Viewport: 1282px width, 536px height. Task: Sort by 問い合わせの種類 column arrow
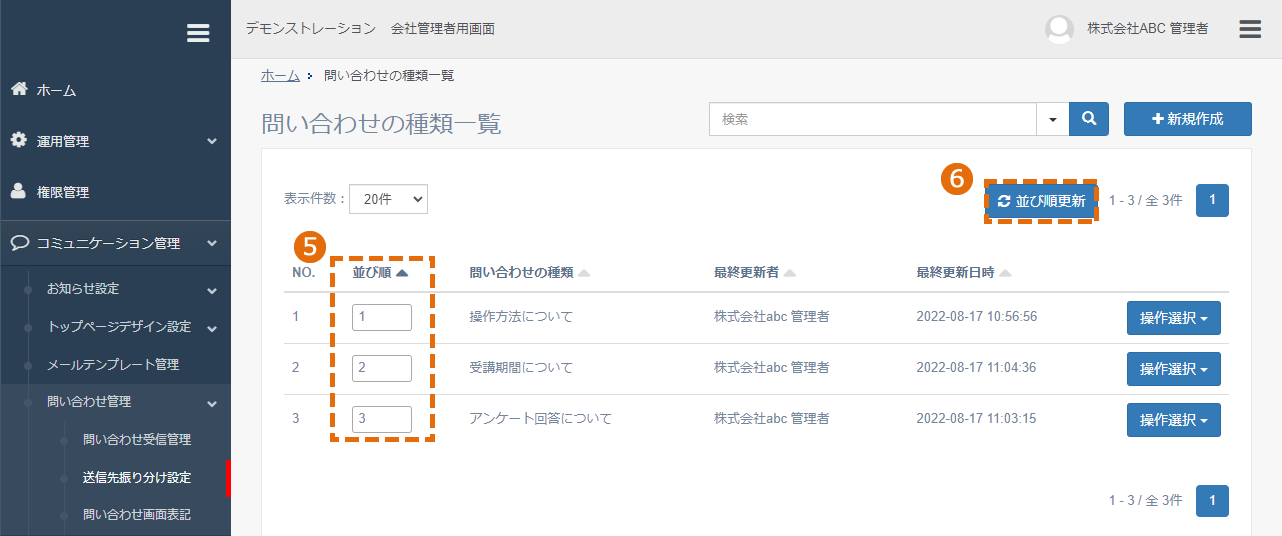click(584, 273)
